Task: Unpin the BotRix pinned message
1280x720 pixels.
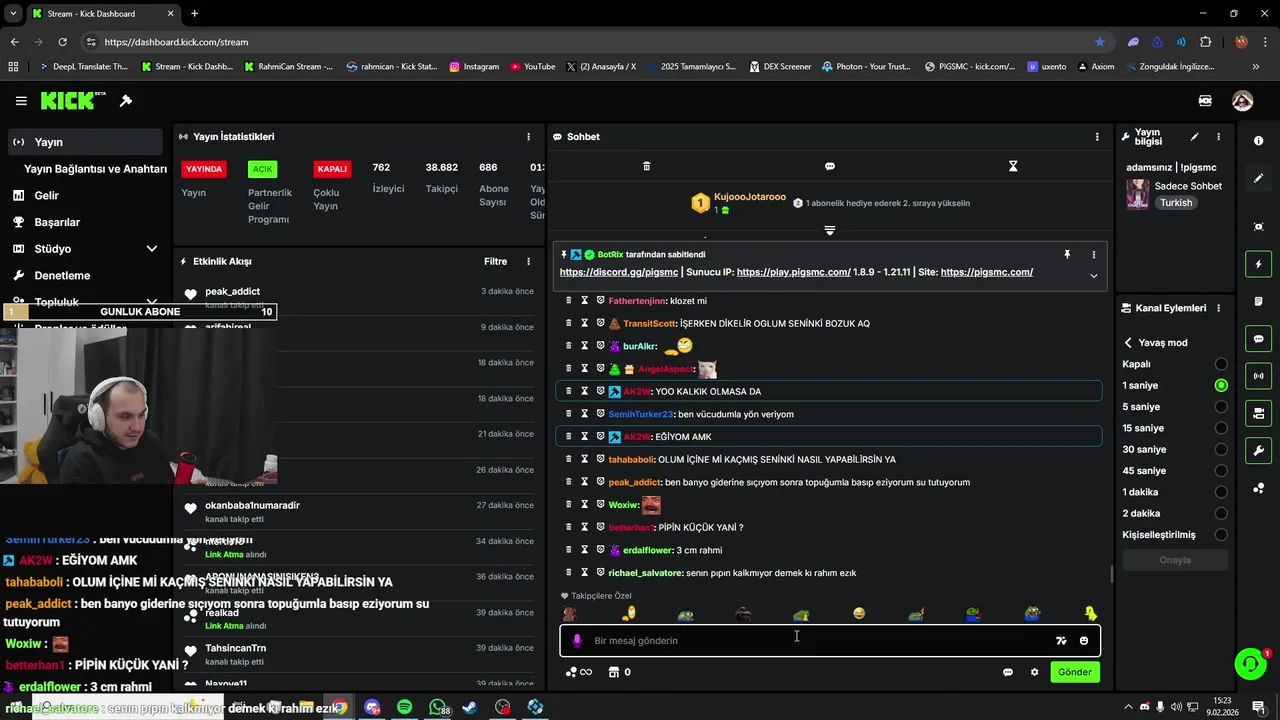Action: [1067, 255]
